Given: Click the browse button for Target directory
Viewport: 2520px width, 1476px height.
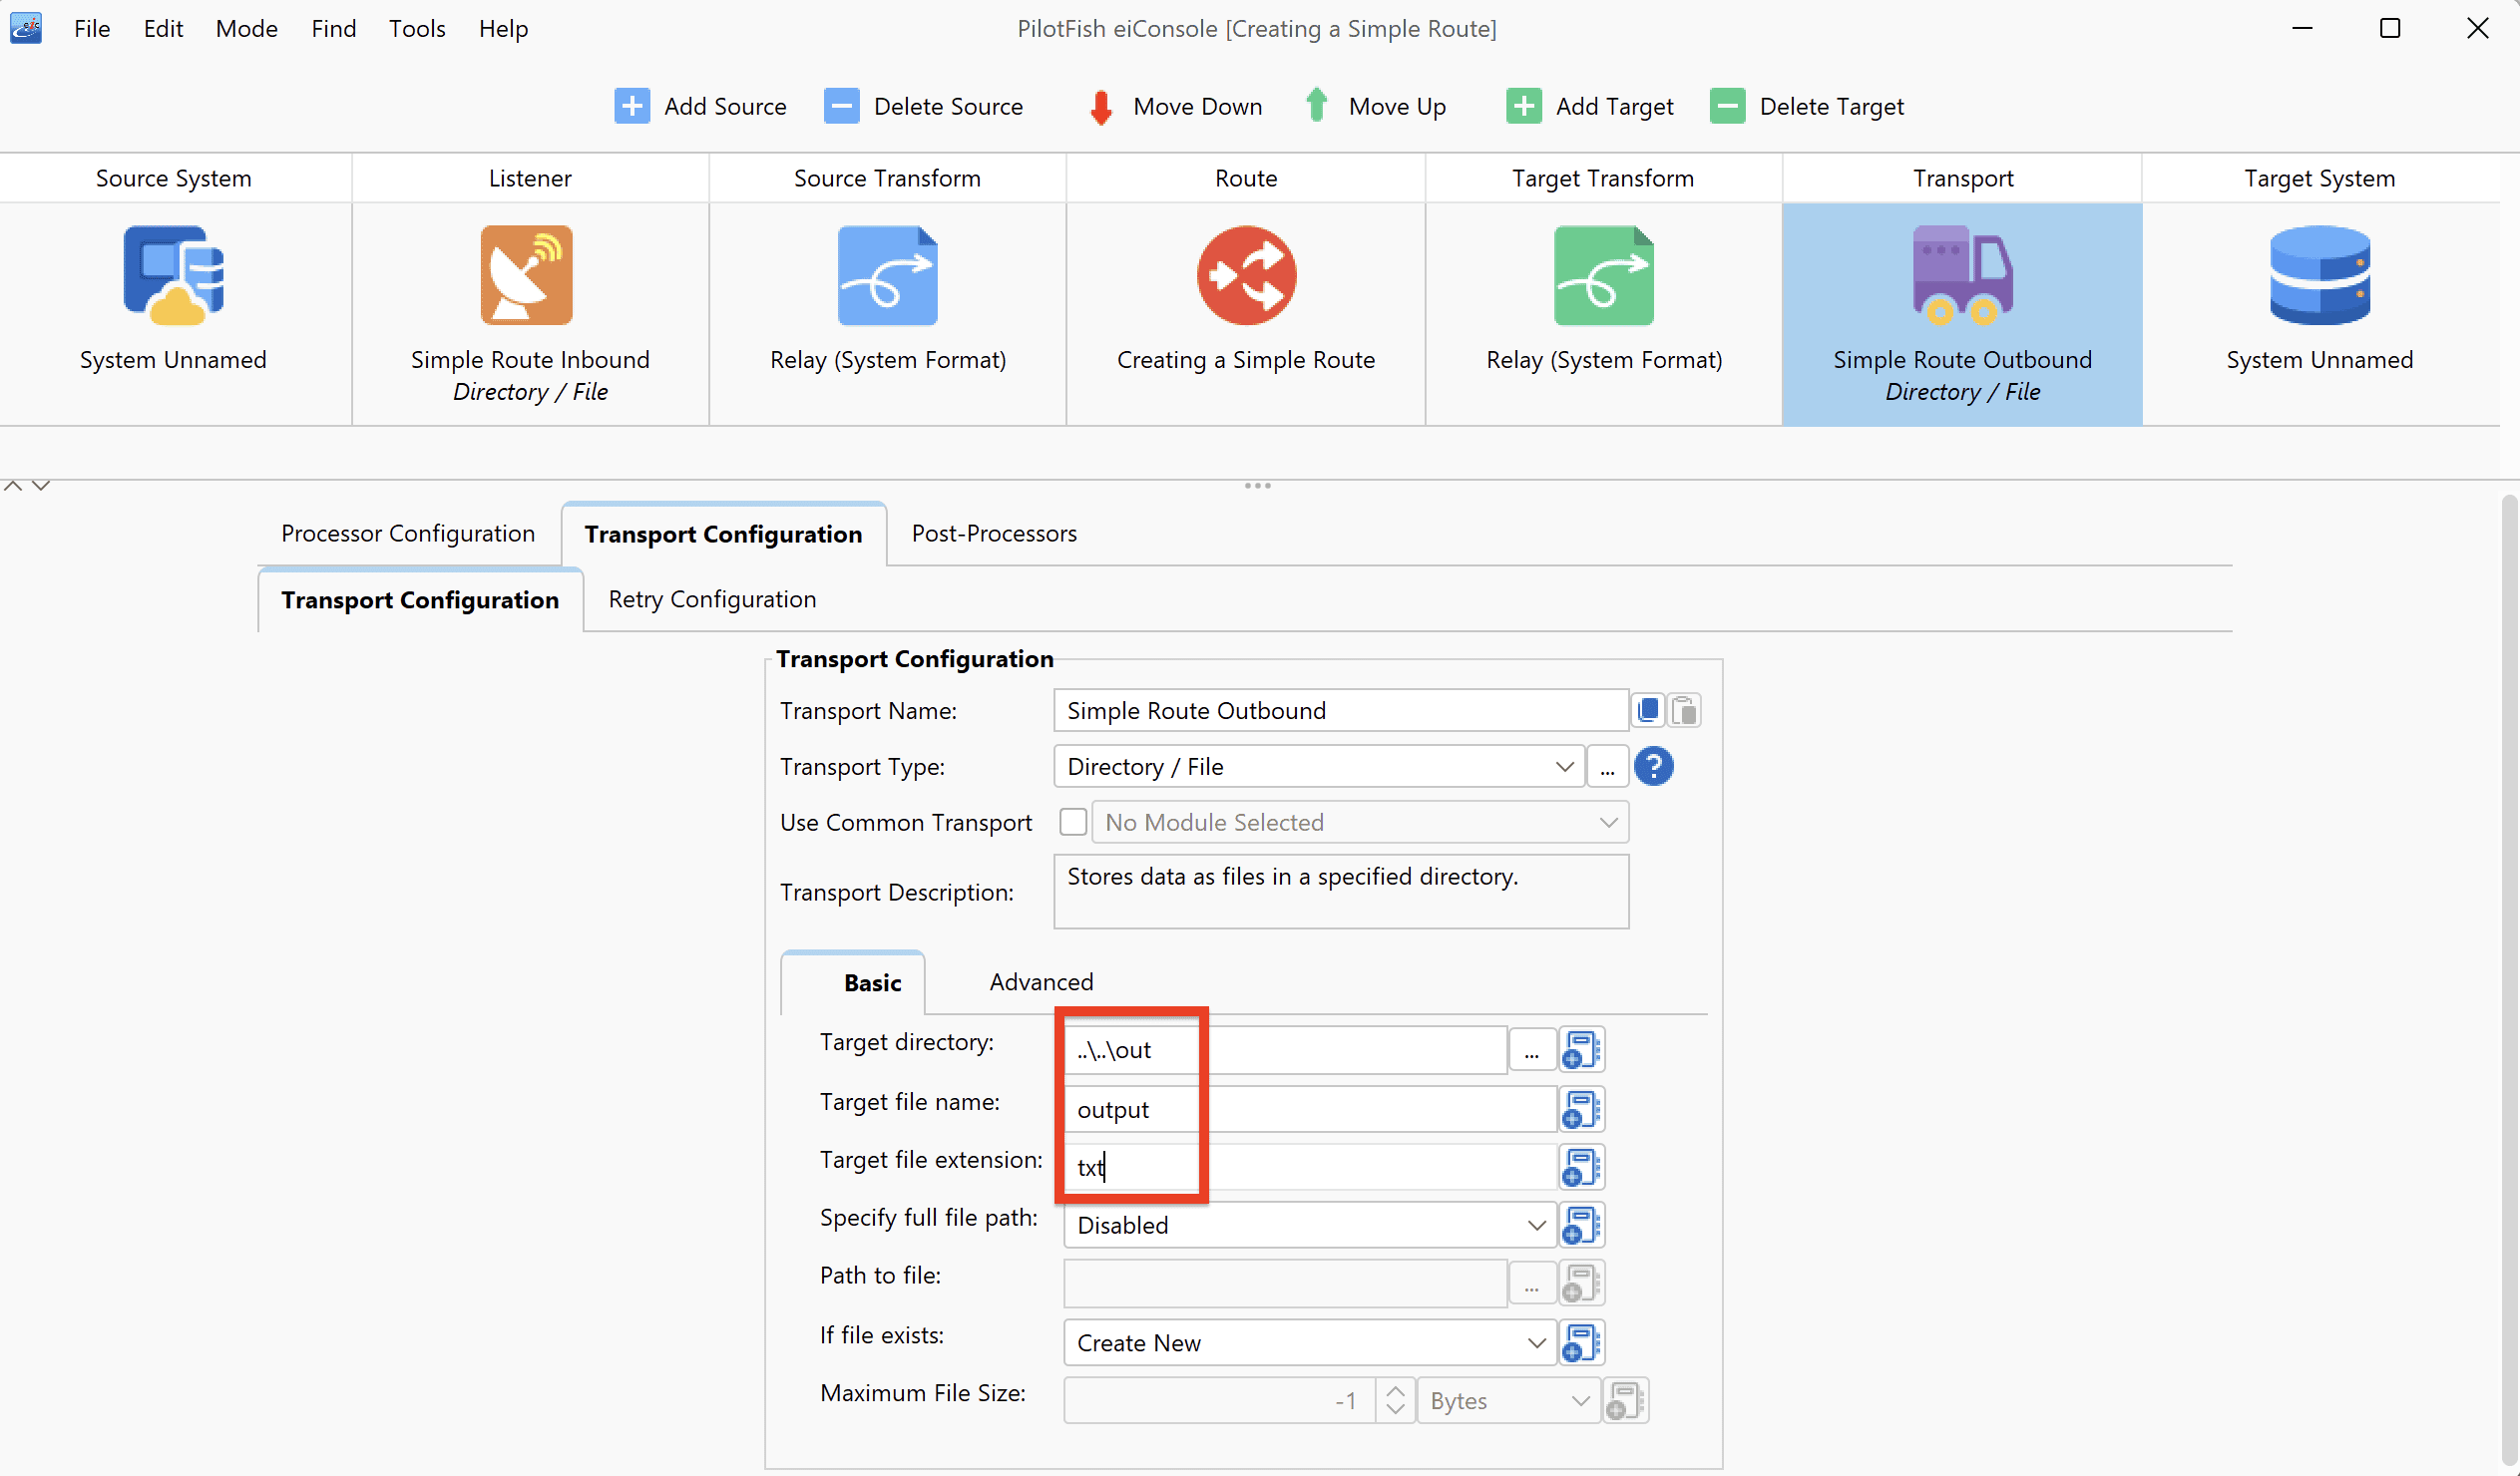Looking at the screenshot, I should 1531,1050.
